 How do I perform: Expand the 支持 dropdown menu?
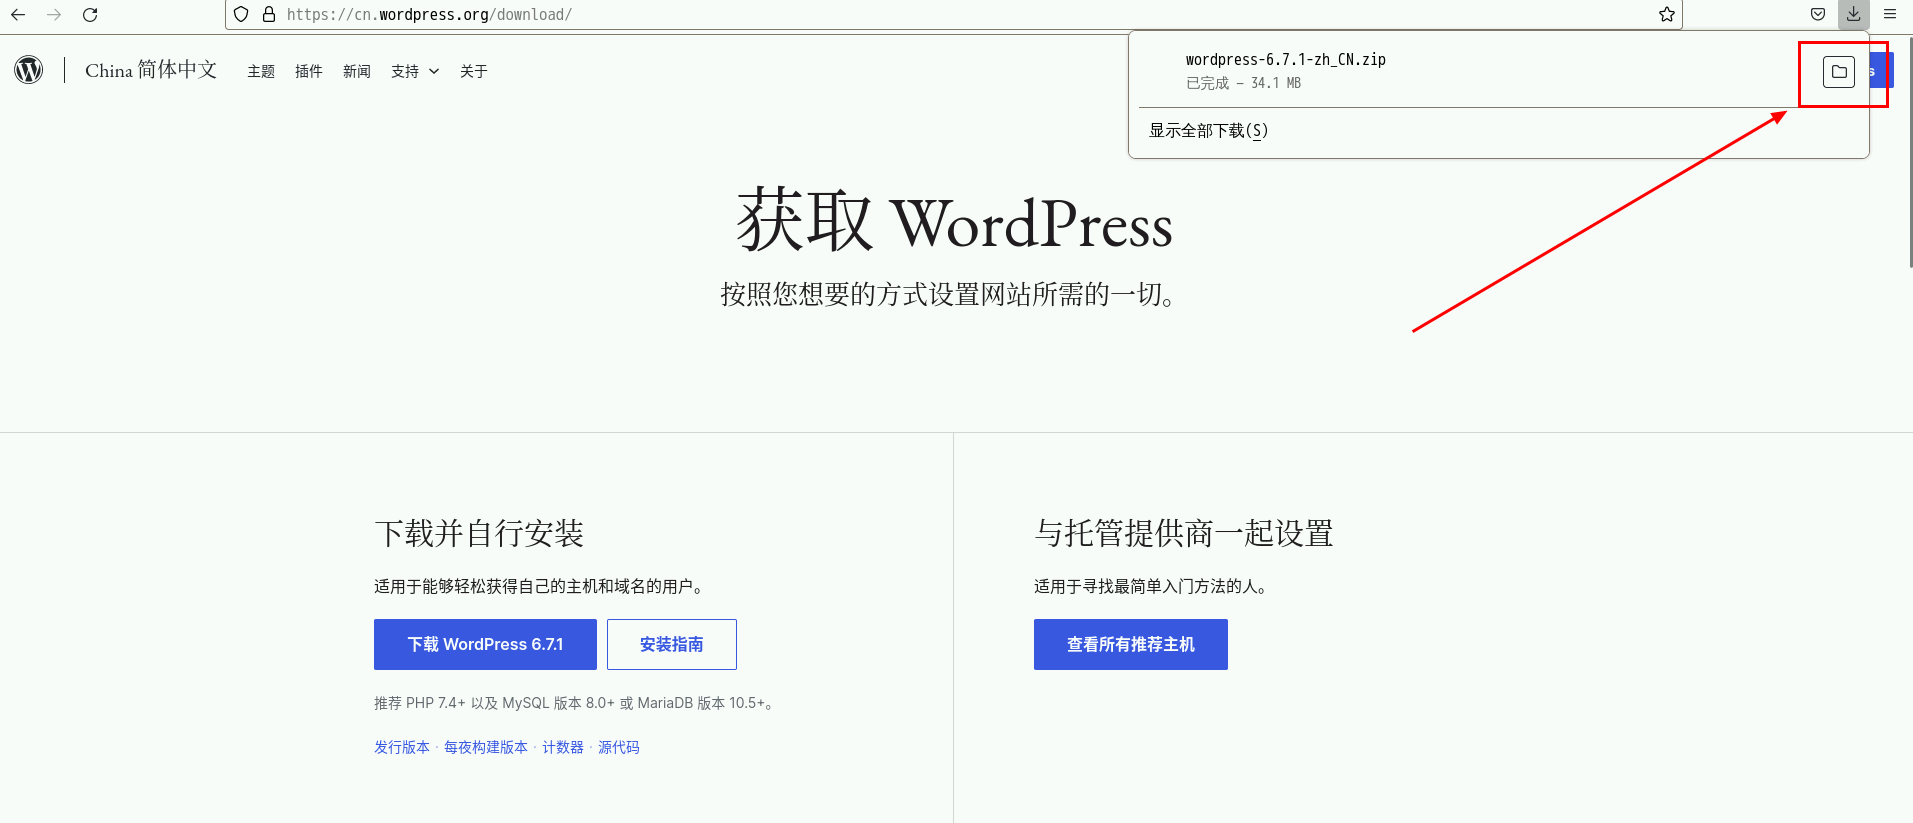pyautogui.click(x=415, y=71)
